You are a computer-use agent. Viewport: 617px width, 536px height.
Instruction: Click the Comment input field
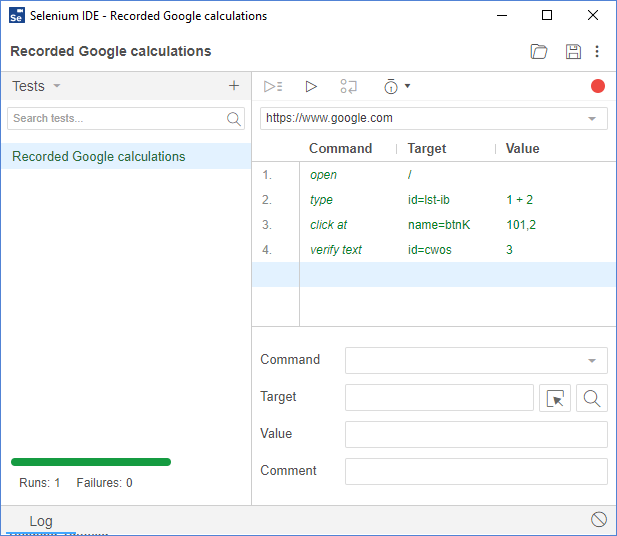(x=476, y=471)
